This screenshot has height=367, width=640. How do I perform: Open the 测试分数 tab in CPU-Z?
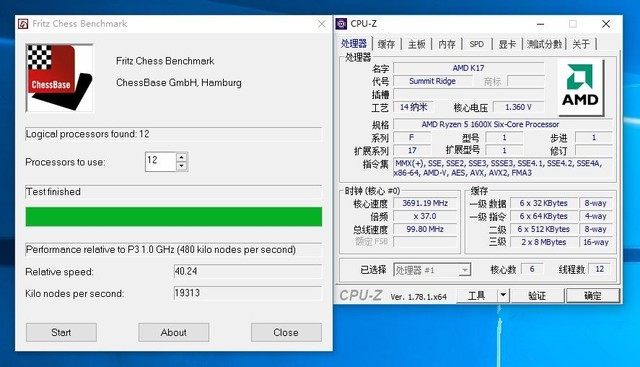coord(544,44)
